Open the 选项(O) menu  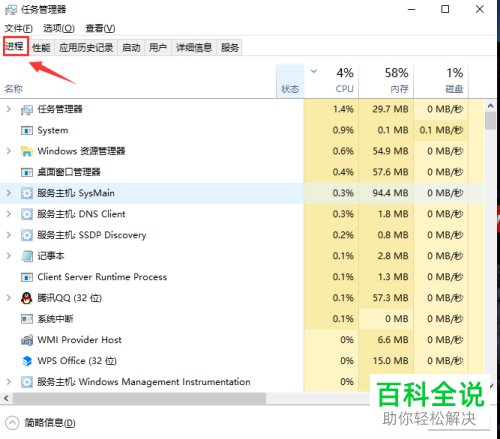59,29
